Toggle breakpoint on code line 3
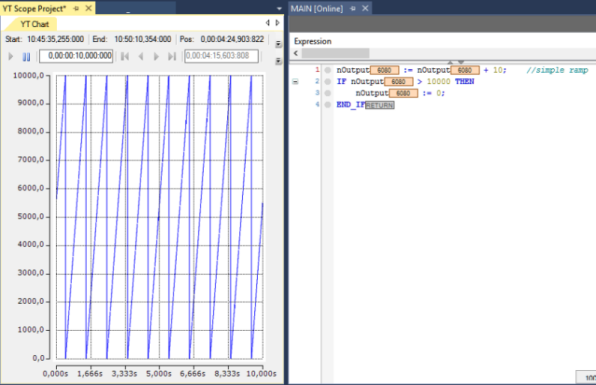The image size is (596, 385). [328, 93]
